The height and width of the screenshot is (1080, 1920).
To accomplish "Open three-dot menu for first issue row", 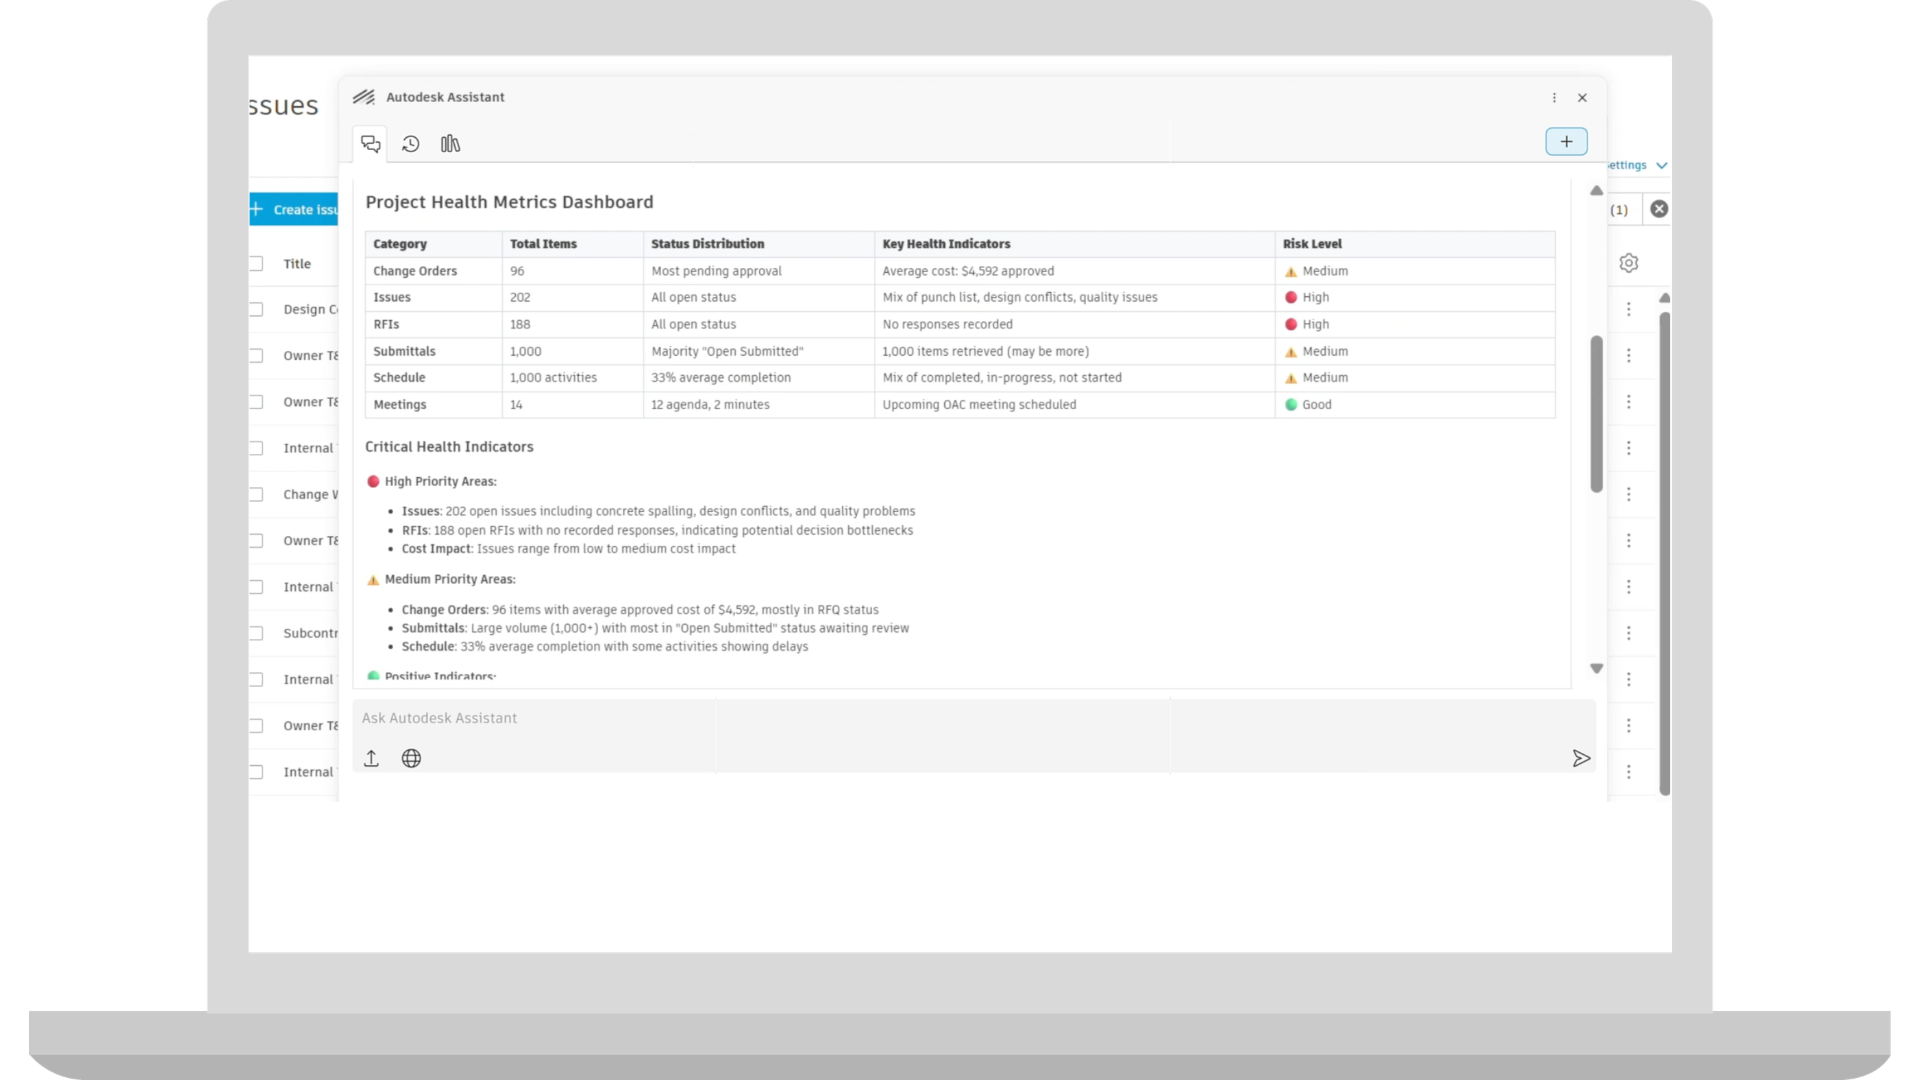I will pos(1628,310).
